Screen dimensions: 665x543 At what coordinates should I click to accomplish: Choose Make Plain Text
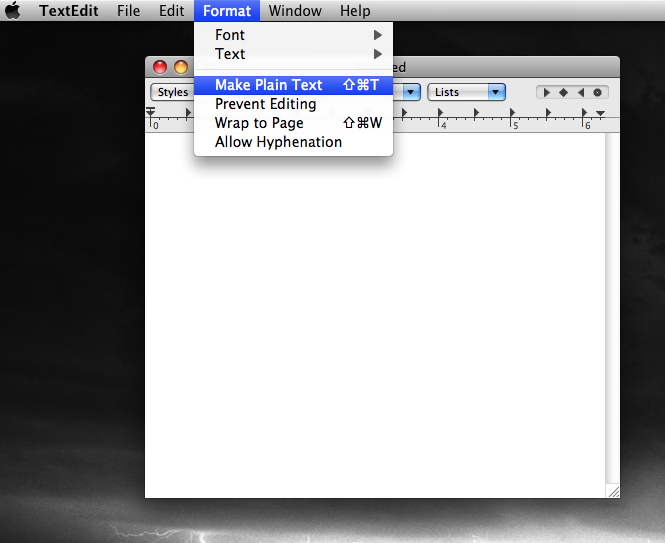293,85
